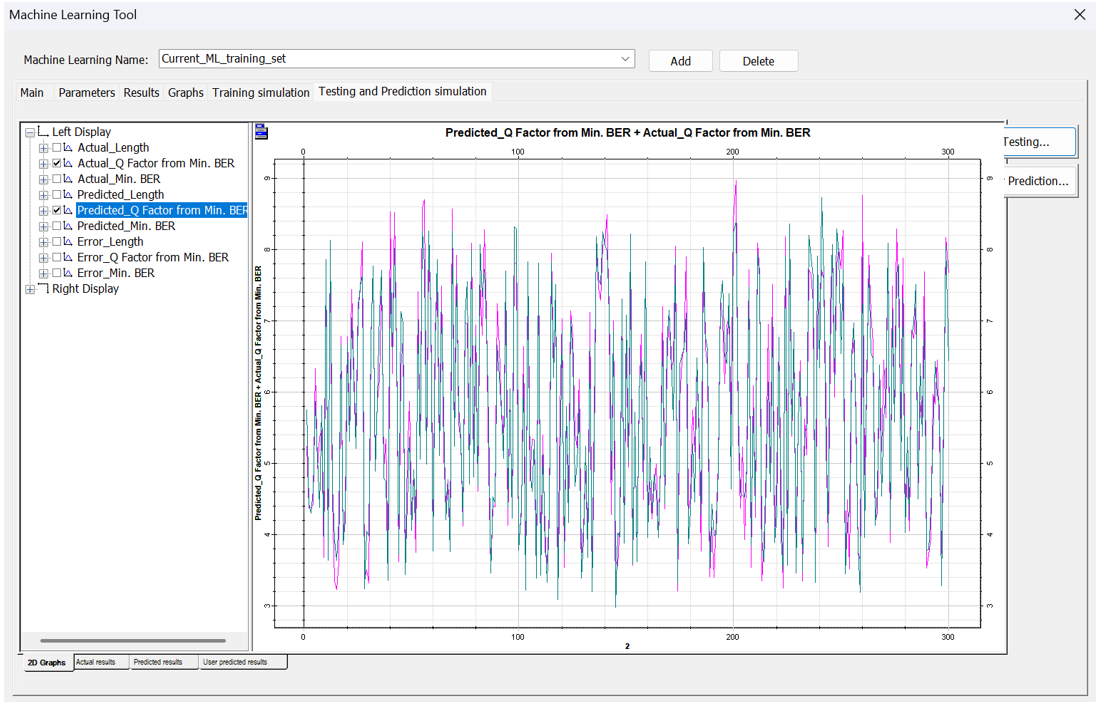Uncheck Actual_Q Factor from Min. BER checkbox

point(57,164)
